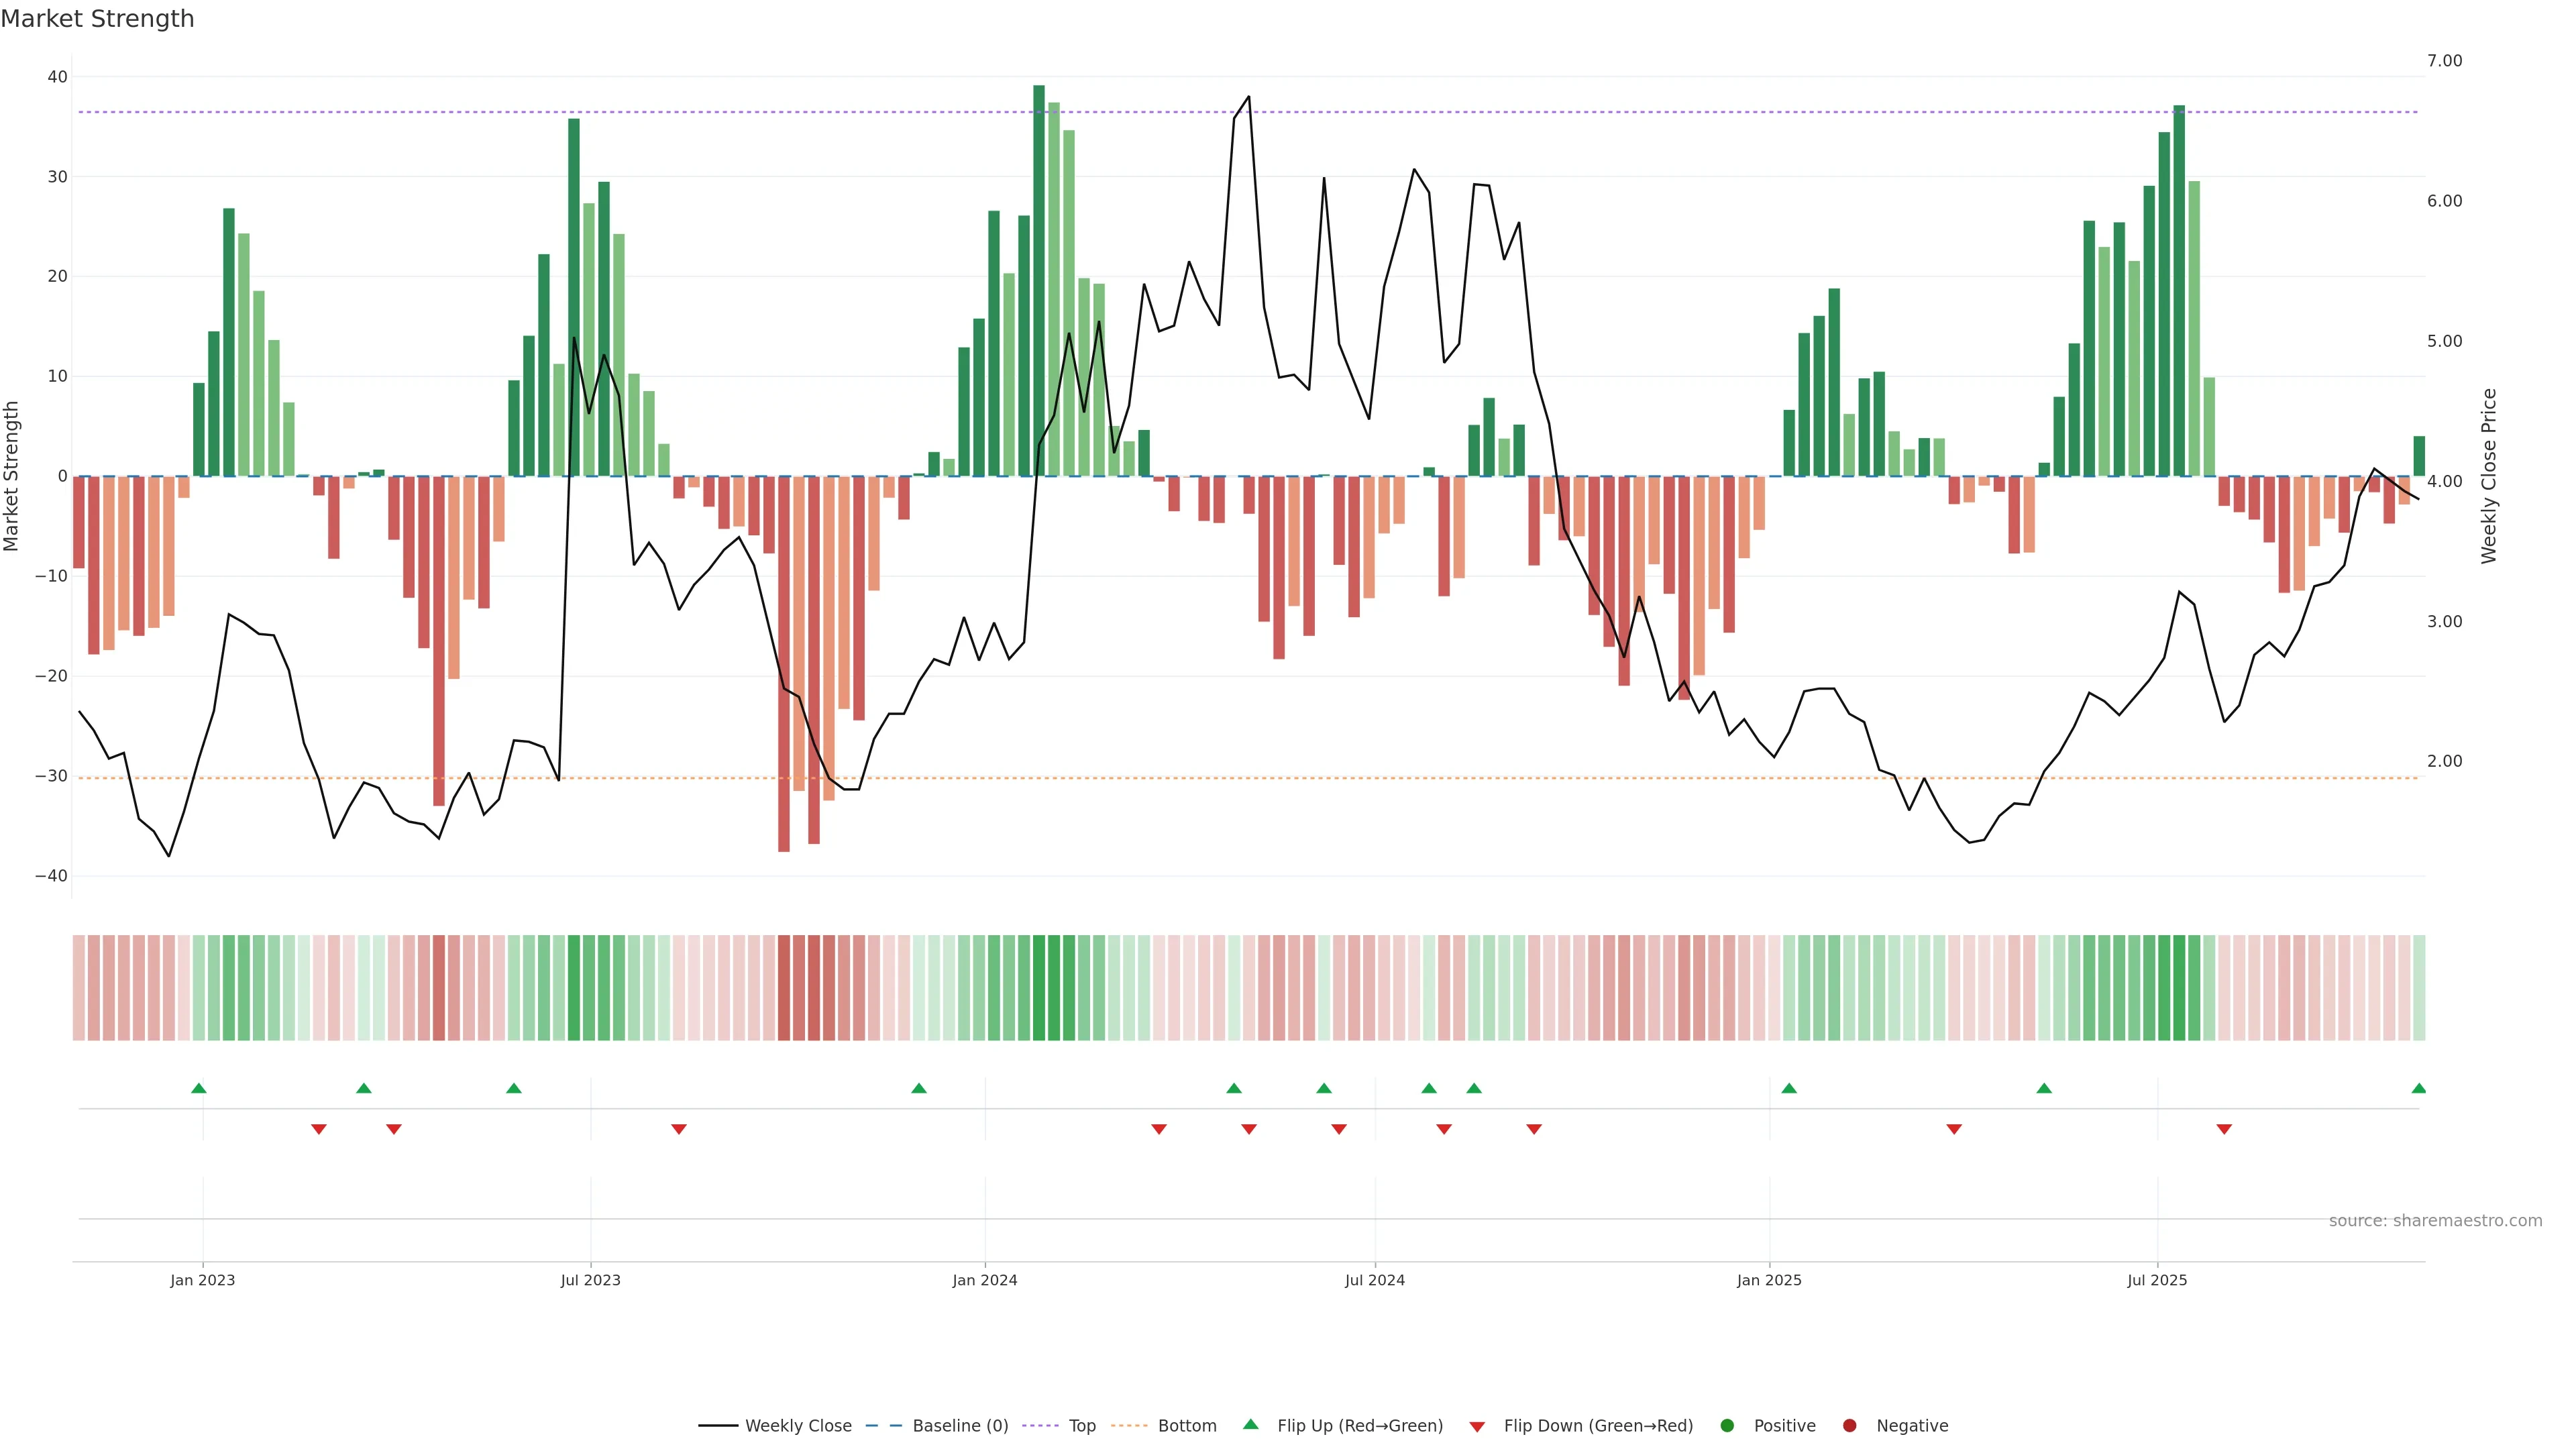Click the tallest green bar near Jan 2024
Screen dimensions: 2576x1449
1039,280
